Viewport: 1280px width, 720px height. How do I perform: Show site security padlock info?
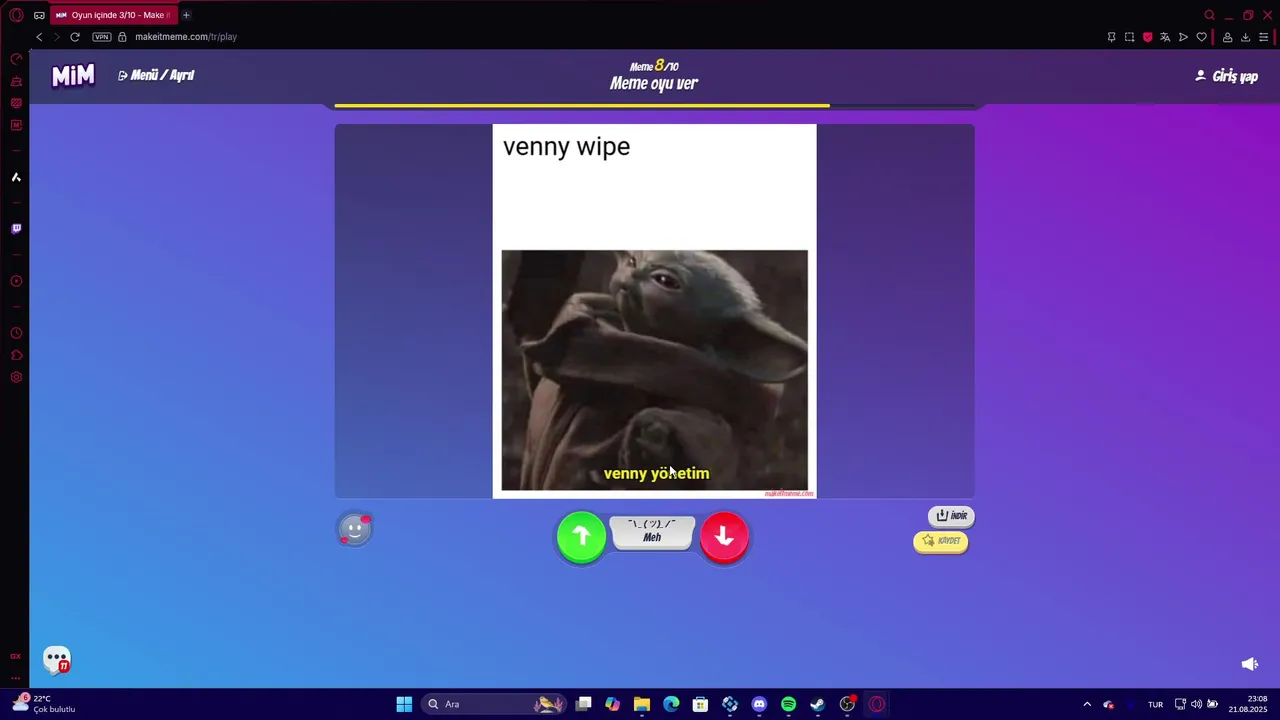tap(122, 37)
